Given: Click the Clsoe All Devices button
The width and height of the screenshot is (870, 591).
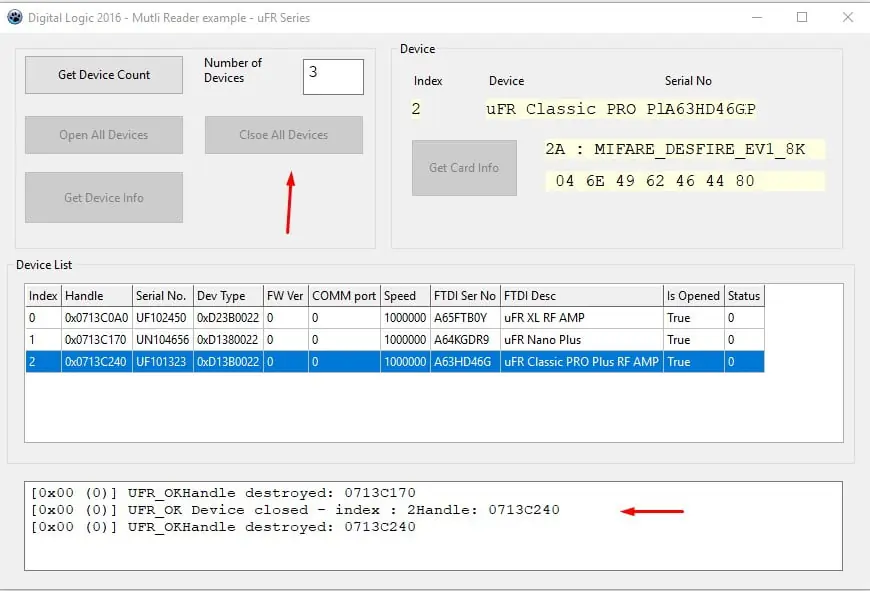Looking at the screenshot, I should [x=284, y=135].
